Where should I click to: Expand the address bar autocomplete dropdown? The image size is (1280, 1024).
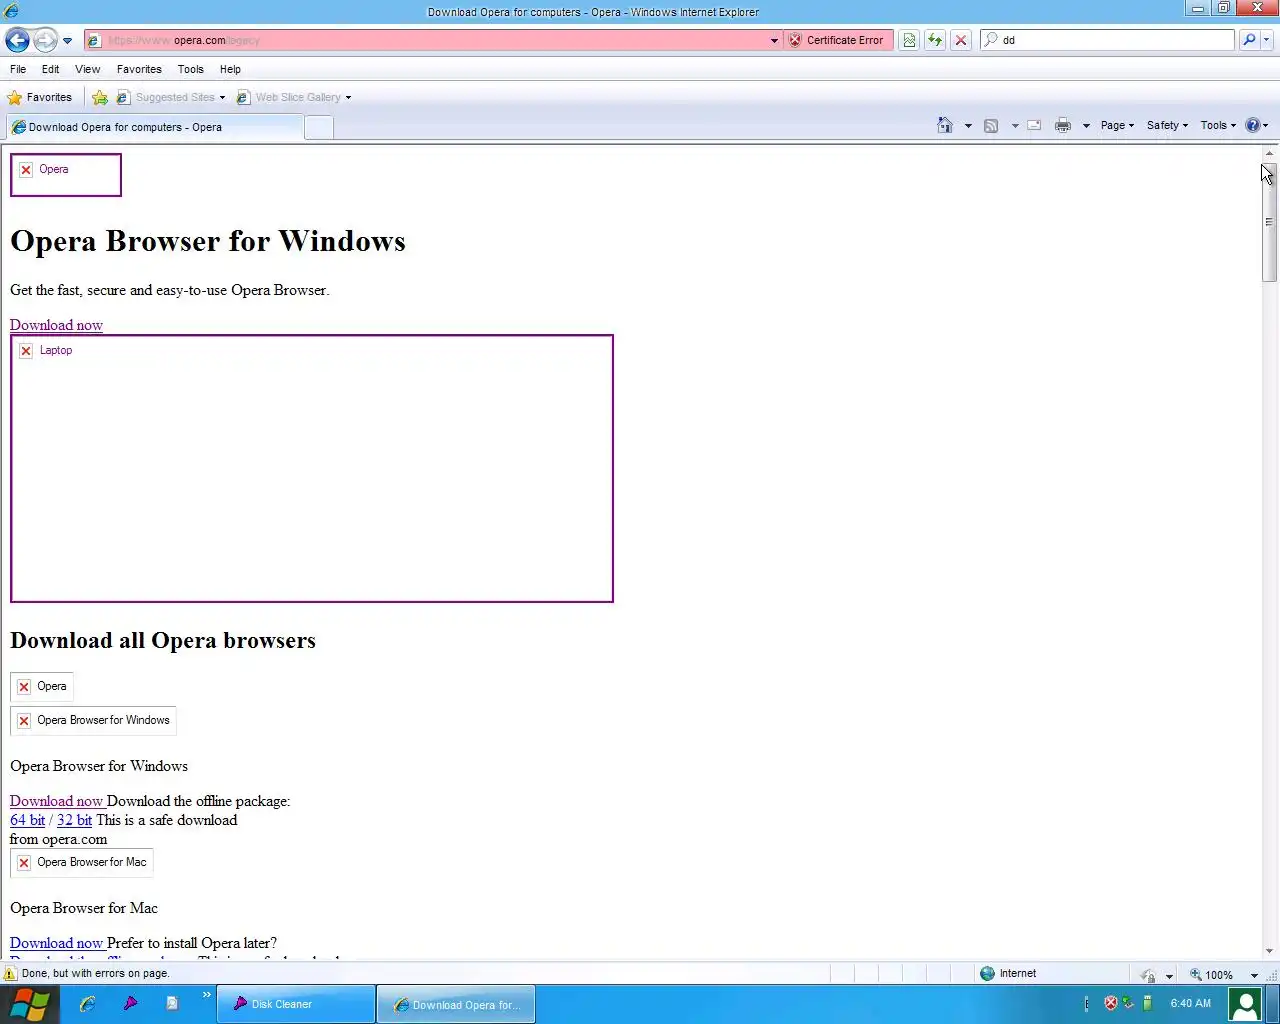click(774, 41)
